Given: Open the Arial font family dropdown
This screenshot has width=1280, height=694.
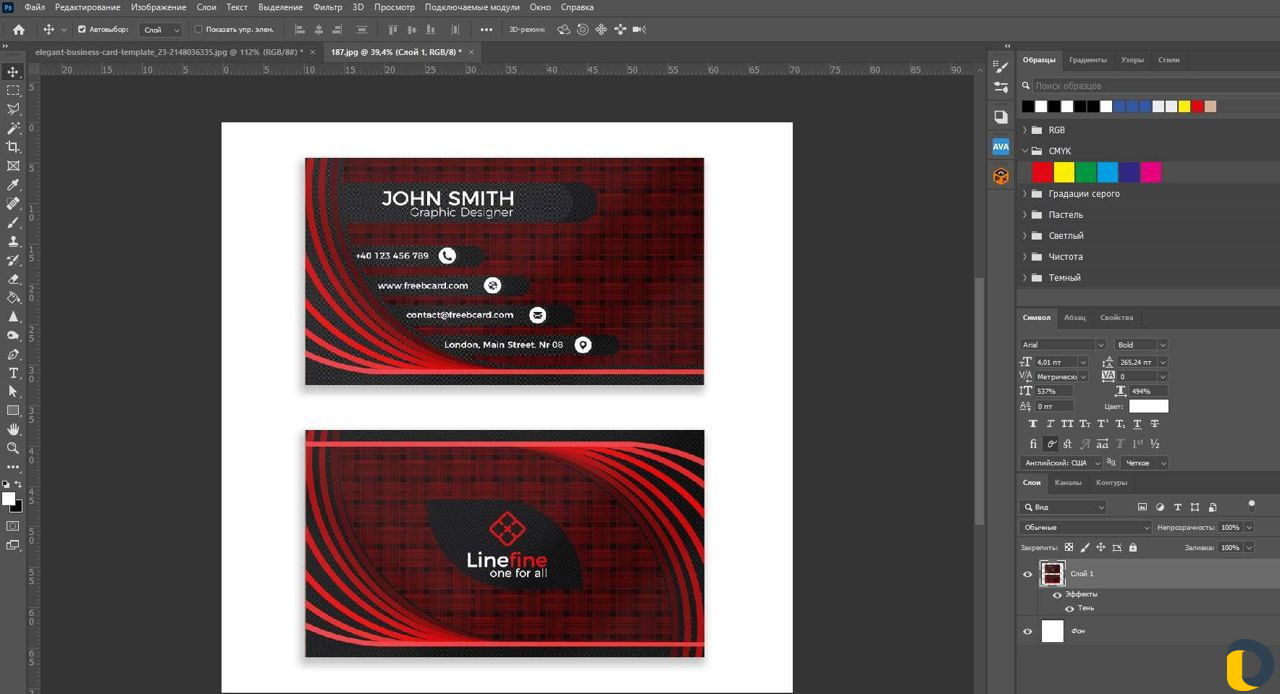Looking at the screenshot, I should tap(1062, 345).
